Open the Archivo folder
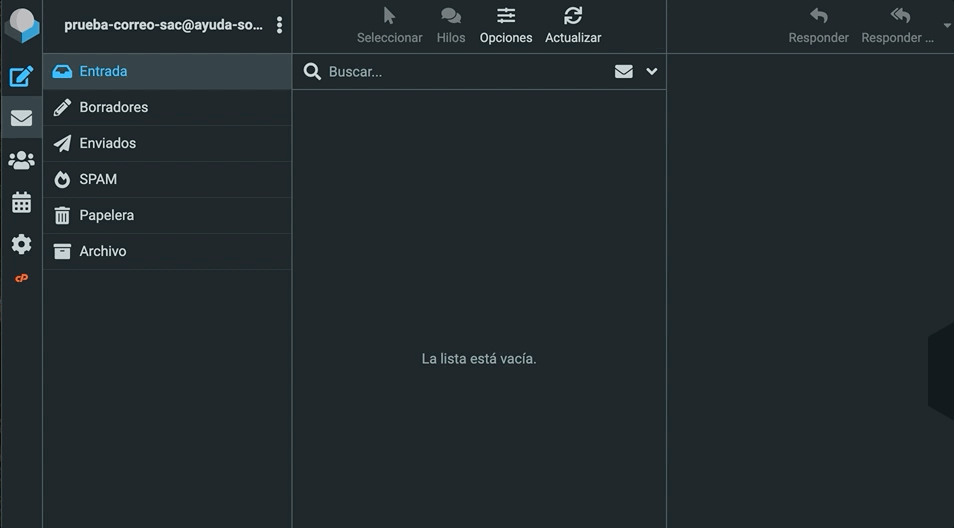Screen dimensions: 954x528 point(167,251)
